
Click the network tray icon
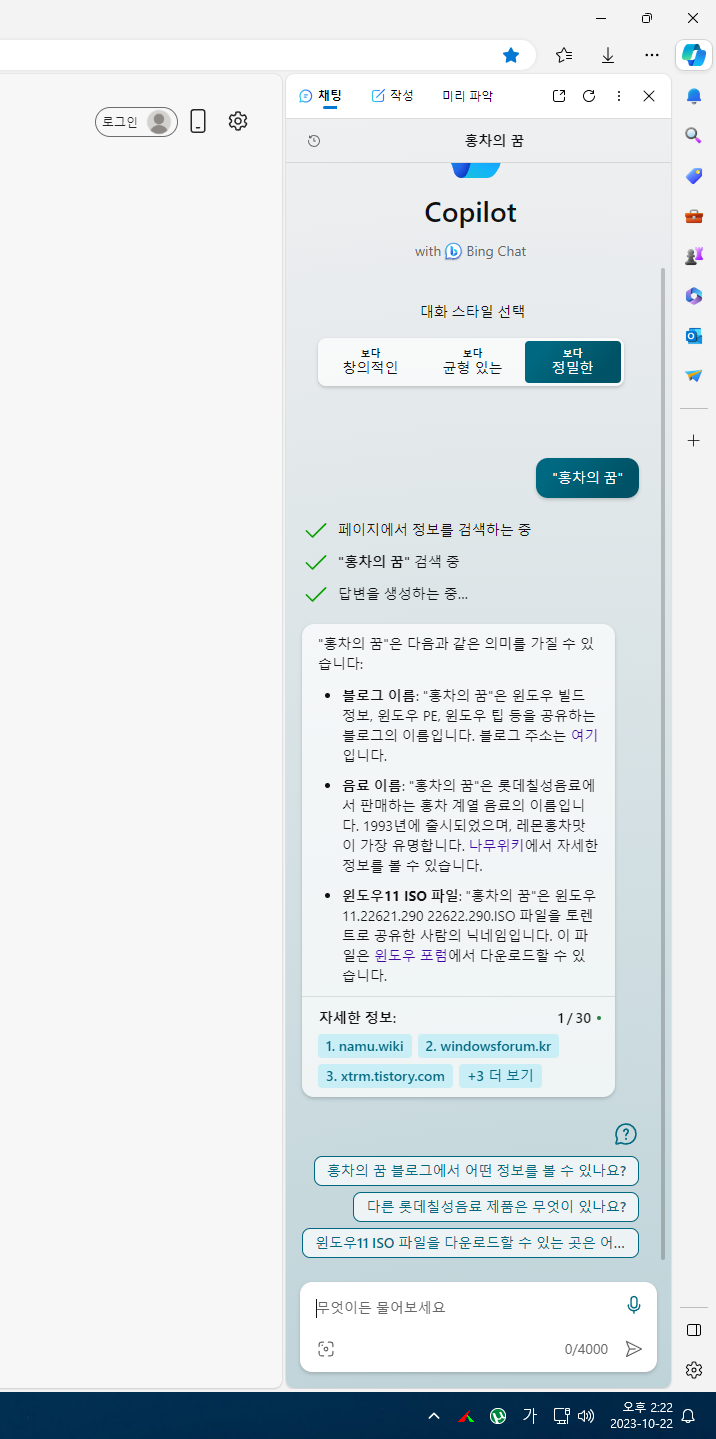(561, 1416)
